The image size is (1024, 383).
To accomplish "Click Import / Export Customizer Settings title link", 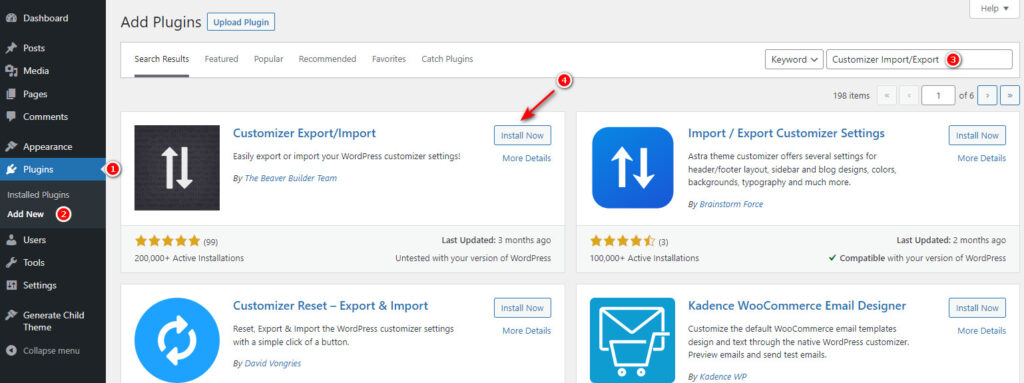I will 786,133.
